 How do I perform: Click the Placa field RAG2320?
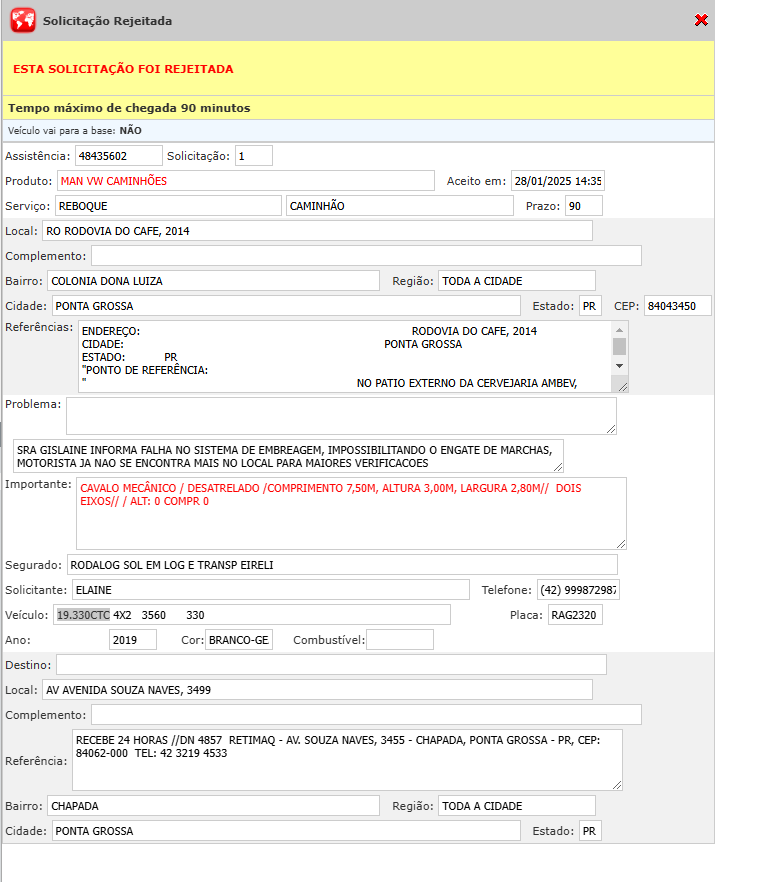click(x=575, y=615)
